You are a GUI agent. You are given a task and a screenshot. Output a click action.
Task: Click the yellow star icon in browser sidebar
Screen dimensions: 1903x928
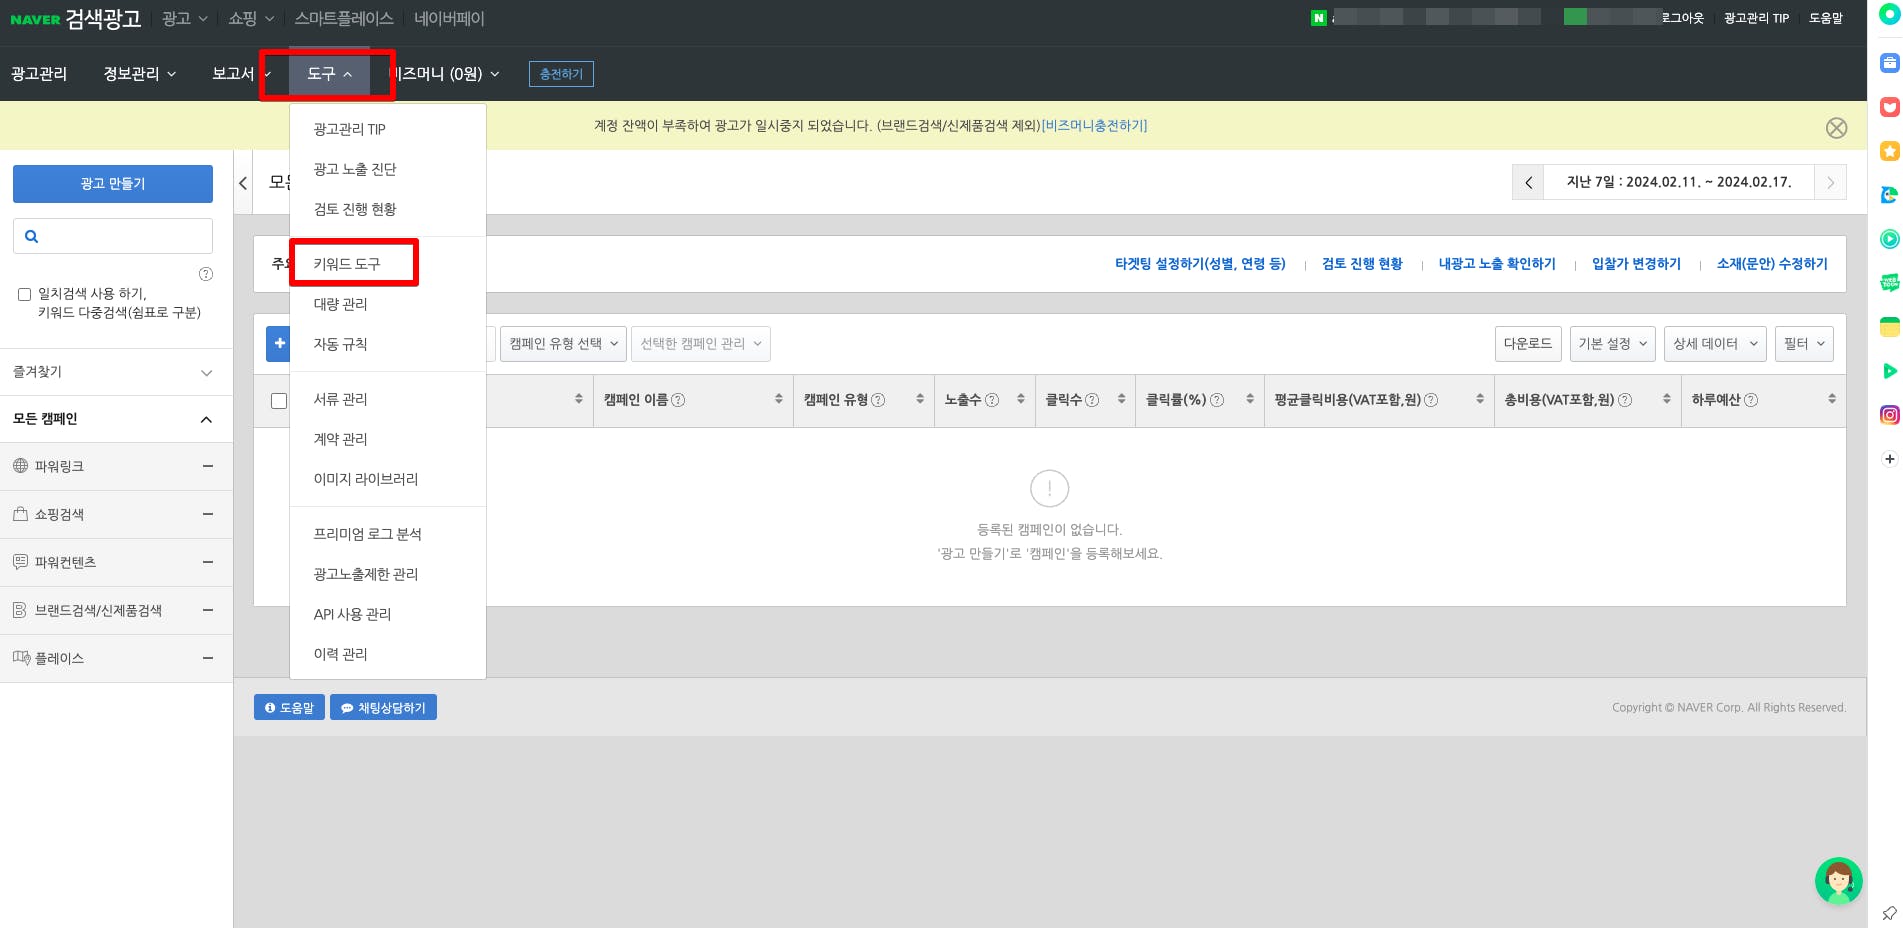[x=1889, y=151]
